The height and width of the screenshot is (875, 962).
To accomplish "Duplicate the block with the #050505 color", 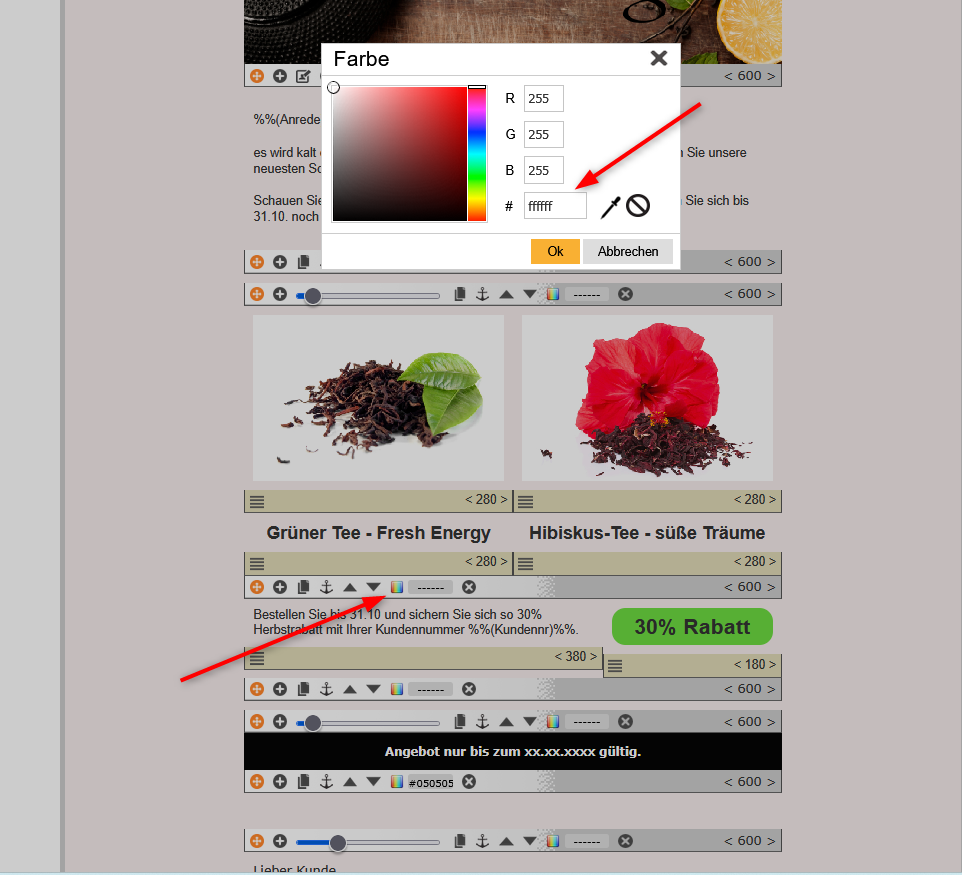I will (303, 782).
